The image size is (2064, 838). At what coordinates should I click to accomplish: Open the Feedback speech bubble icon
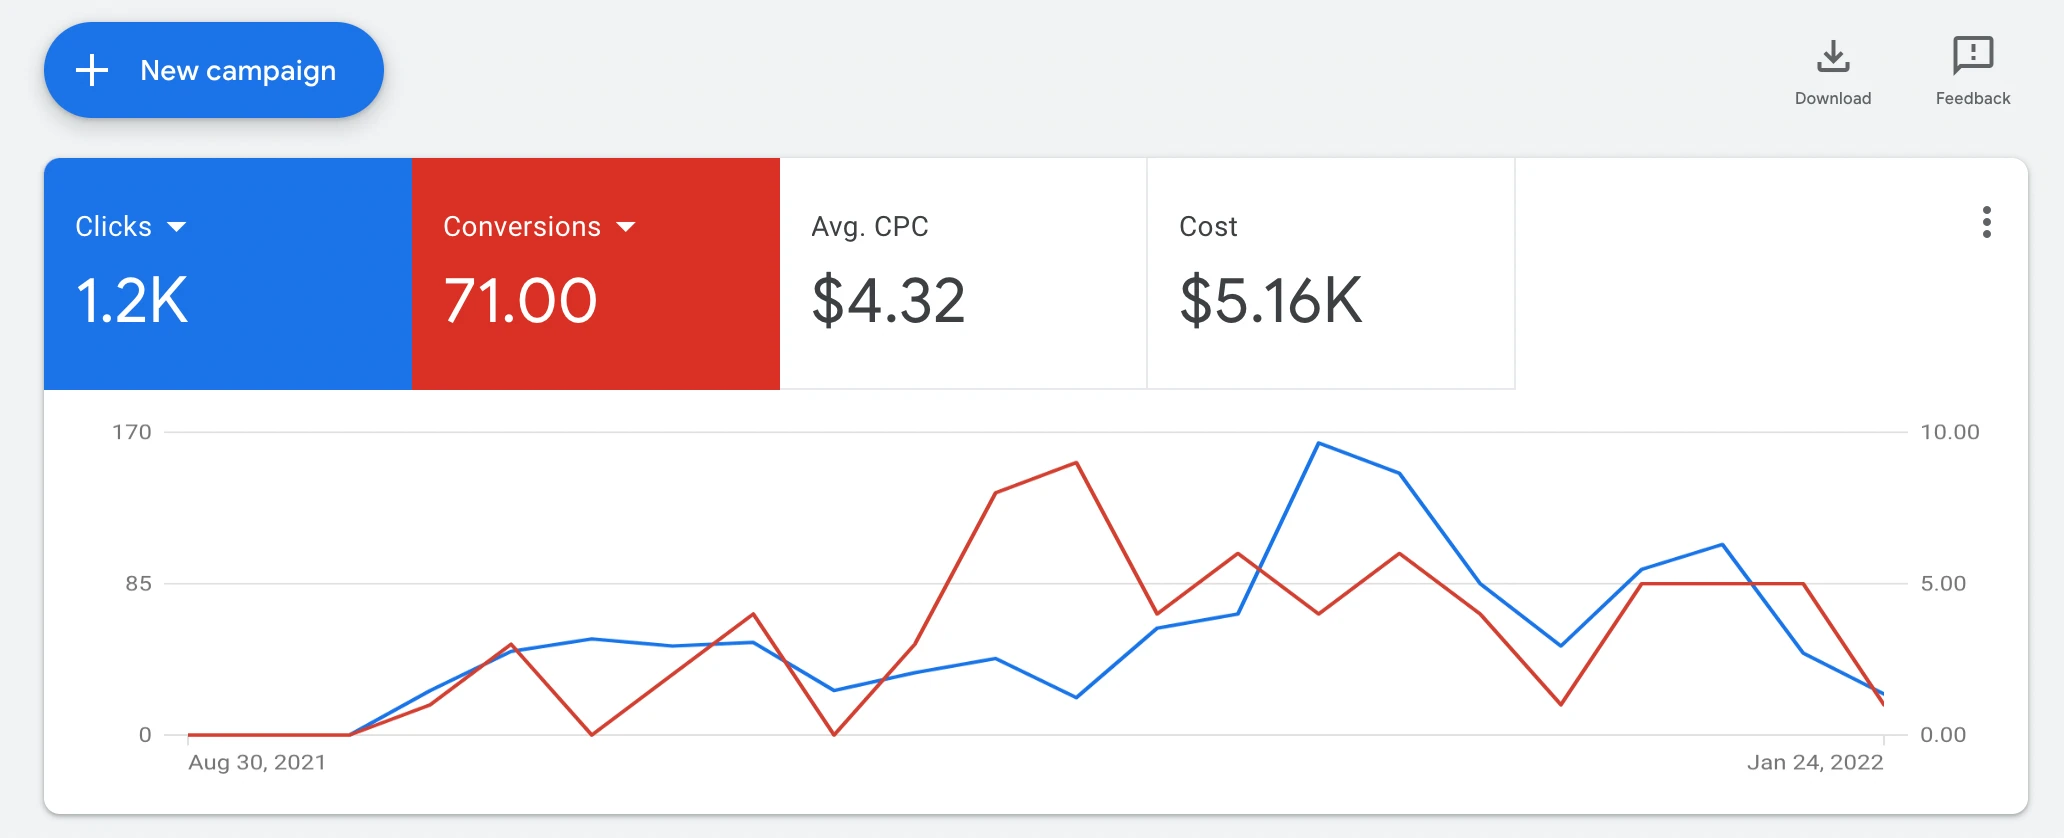(1973, 56)
